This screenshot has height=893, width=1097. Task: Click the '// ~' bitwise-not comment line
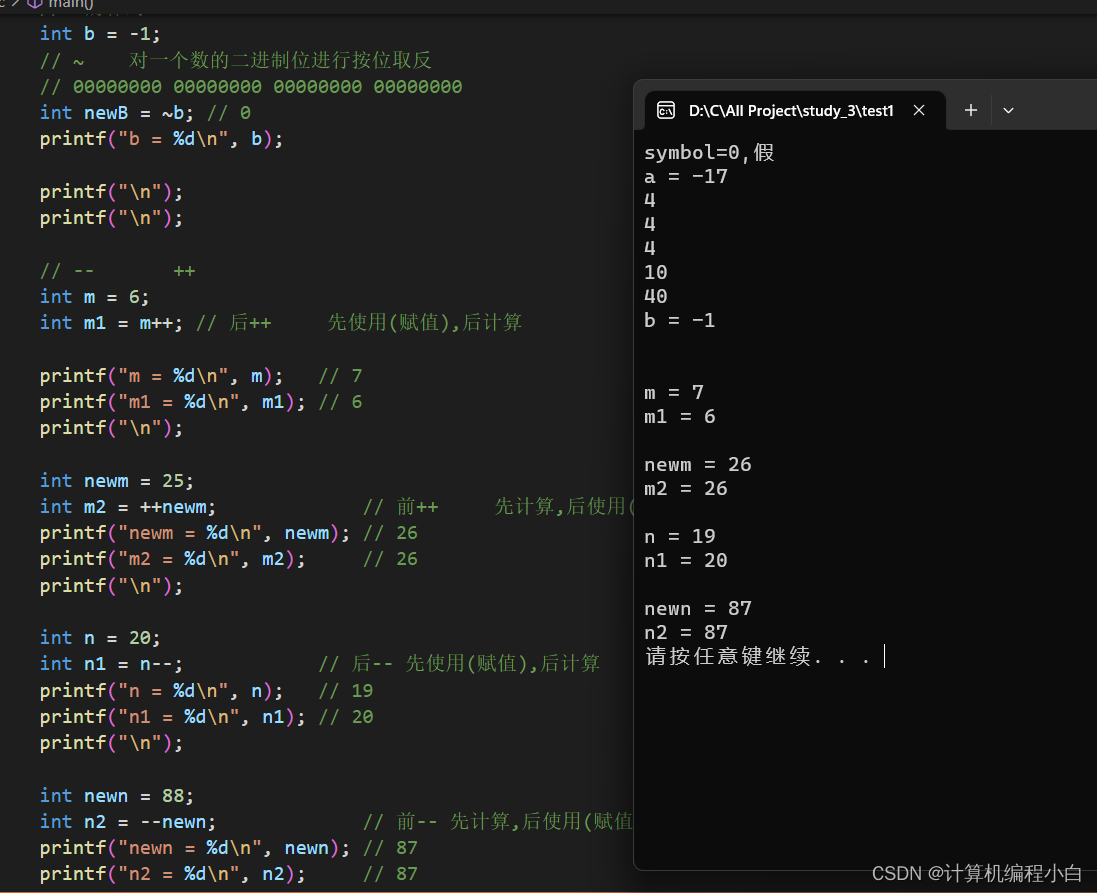click(236, 60)
